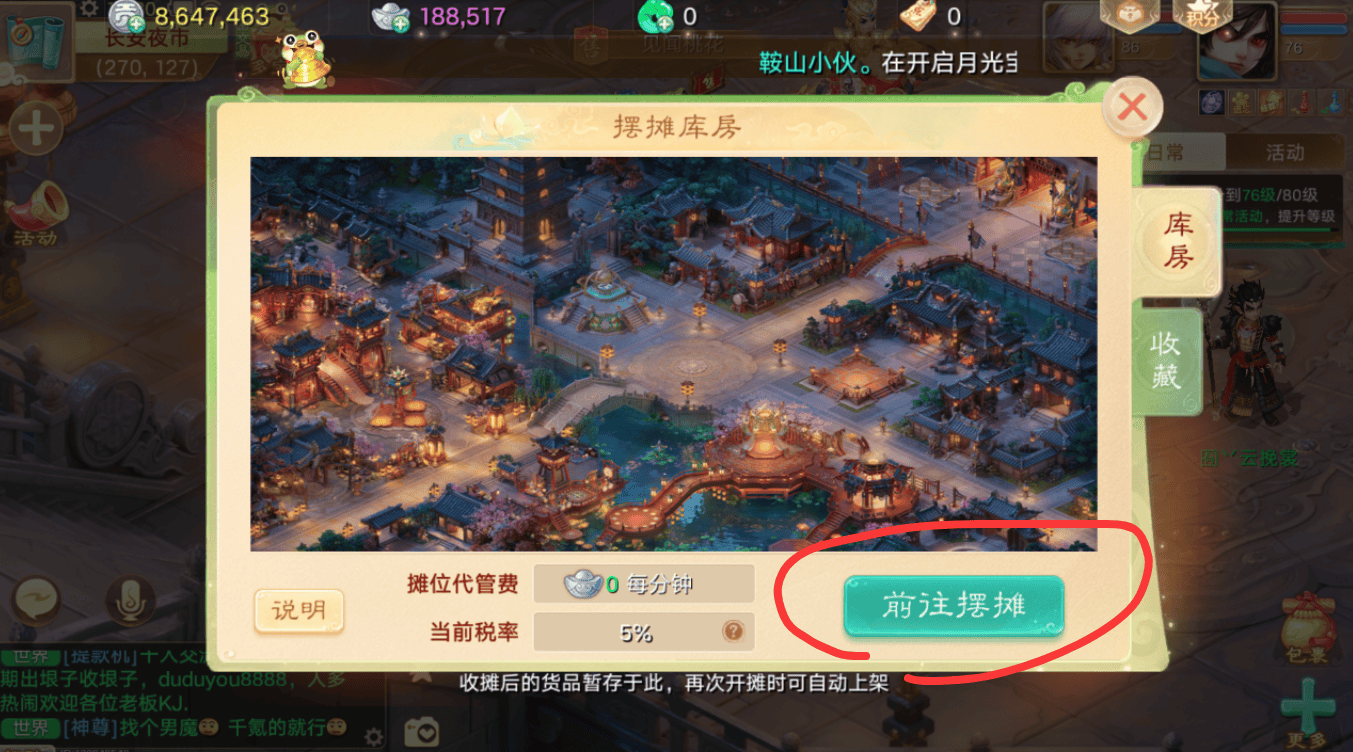Open the 积分 points badge
The image size is (1353, 752).
click(x=1203, y=17)
